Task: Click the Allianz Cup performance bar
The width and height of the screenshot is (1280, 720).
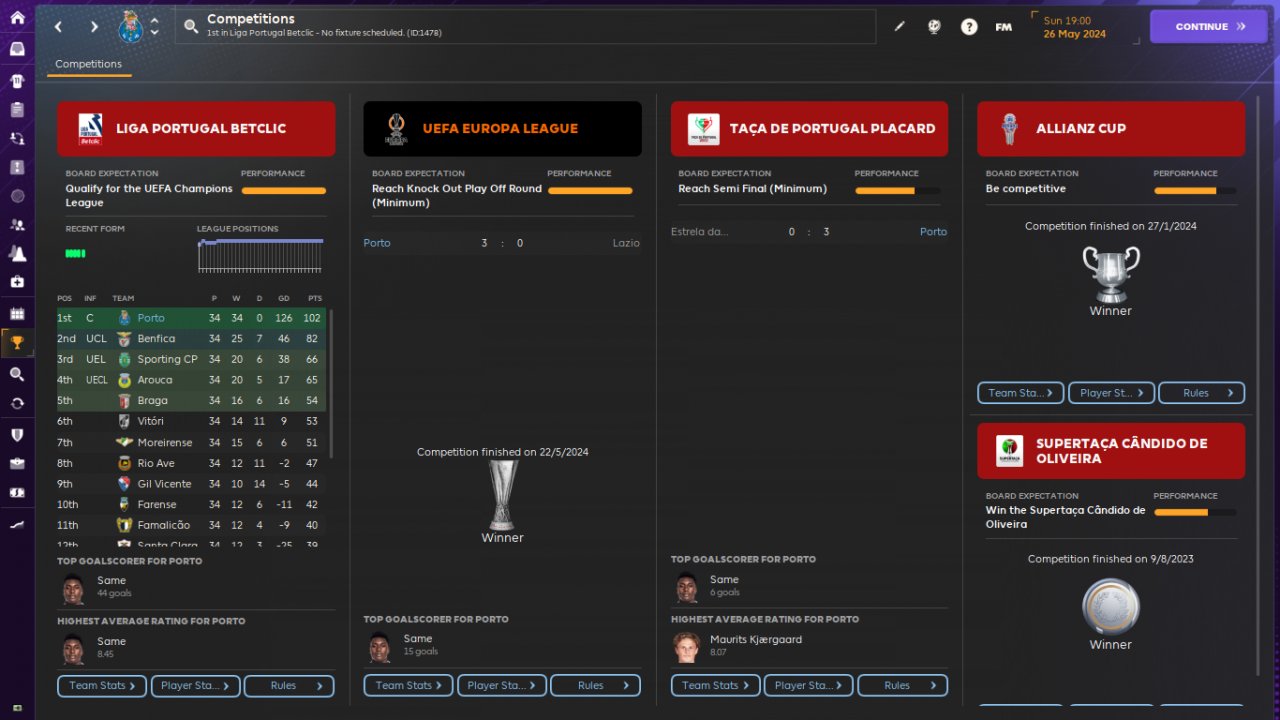Action: coord(1195,190)
